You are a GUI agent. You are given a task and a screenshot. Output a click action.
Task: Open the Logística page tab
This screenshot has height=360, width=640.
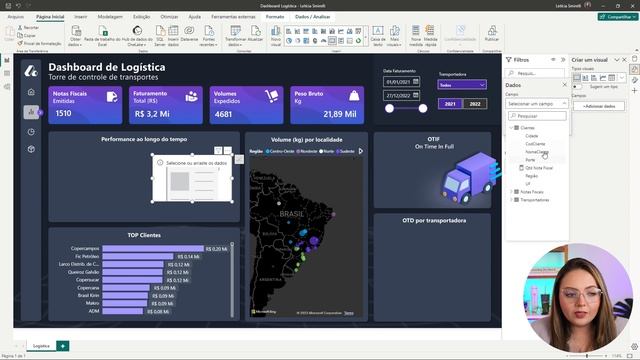pos(41,346)
